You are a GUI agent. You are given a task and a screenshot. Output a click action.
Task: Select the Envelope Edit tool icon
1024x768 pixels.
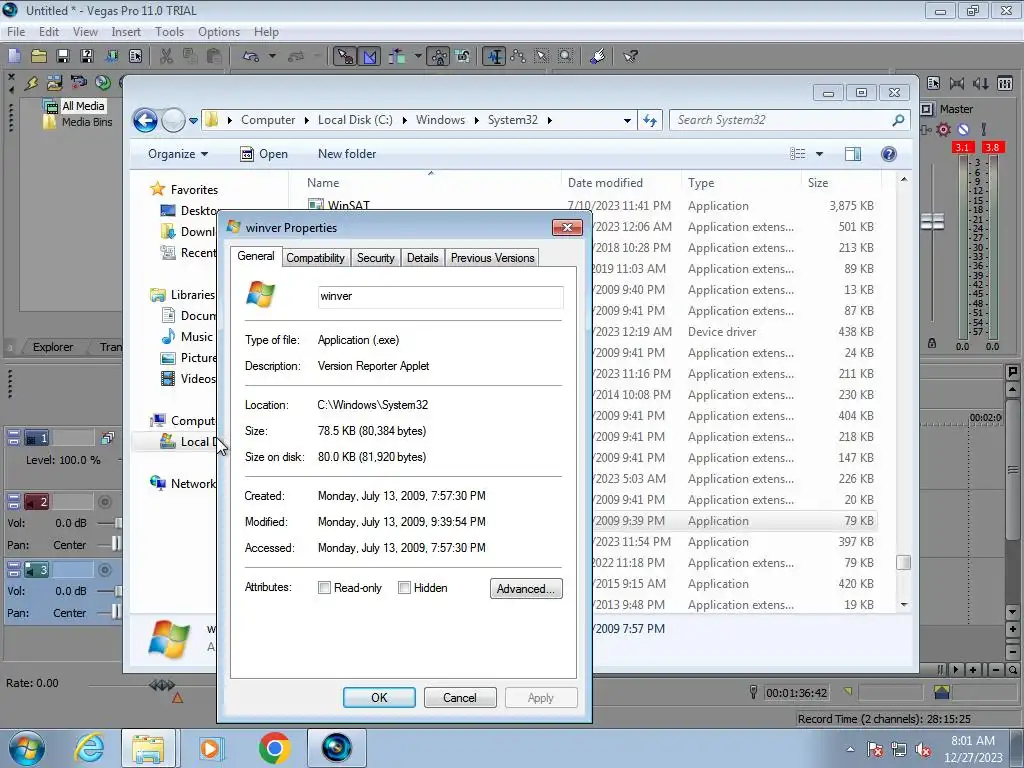pos(518,56)
